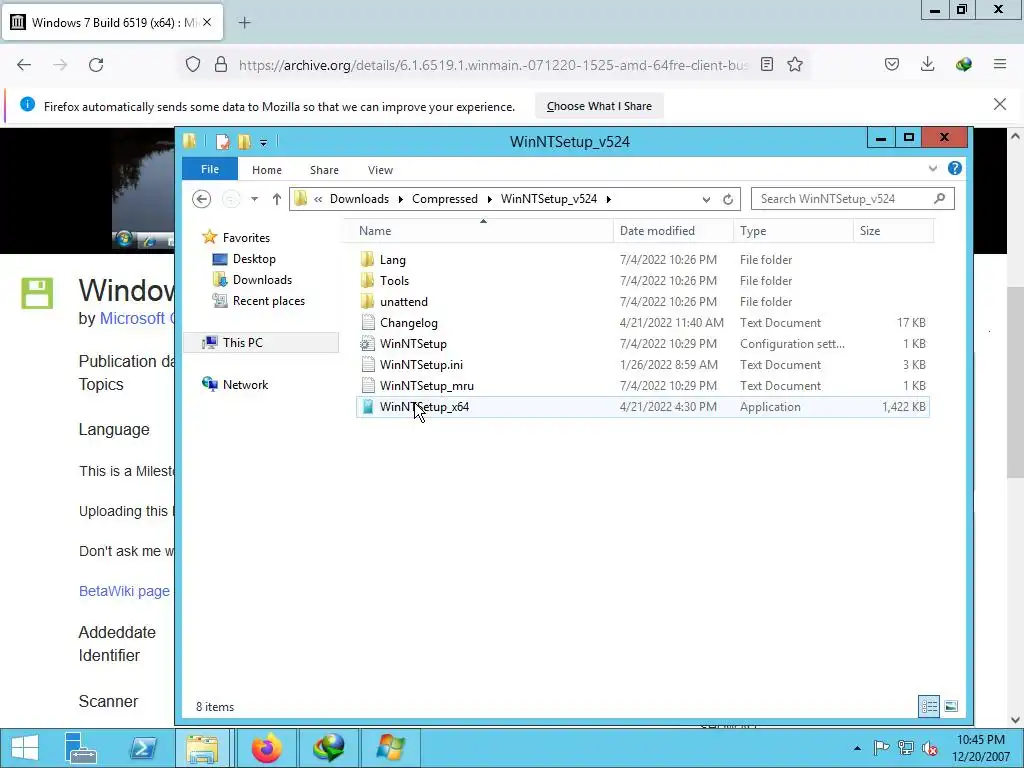Sort files by Date modified column
This screenshot has width=1024, height=768.
pos(673,231)
